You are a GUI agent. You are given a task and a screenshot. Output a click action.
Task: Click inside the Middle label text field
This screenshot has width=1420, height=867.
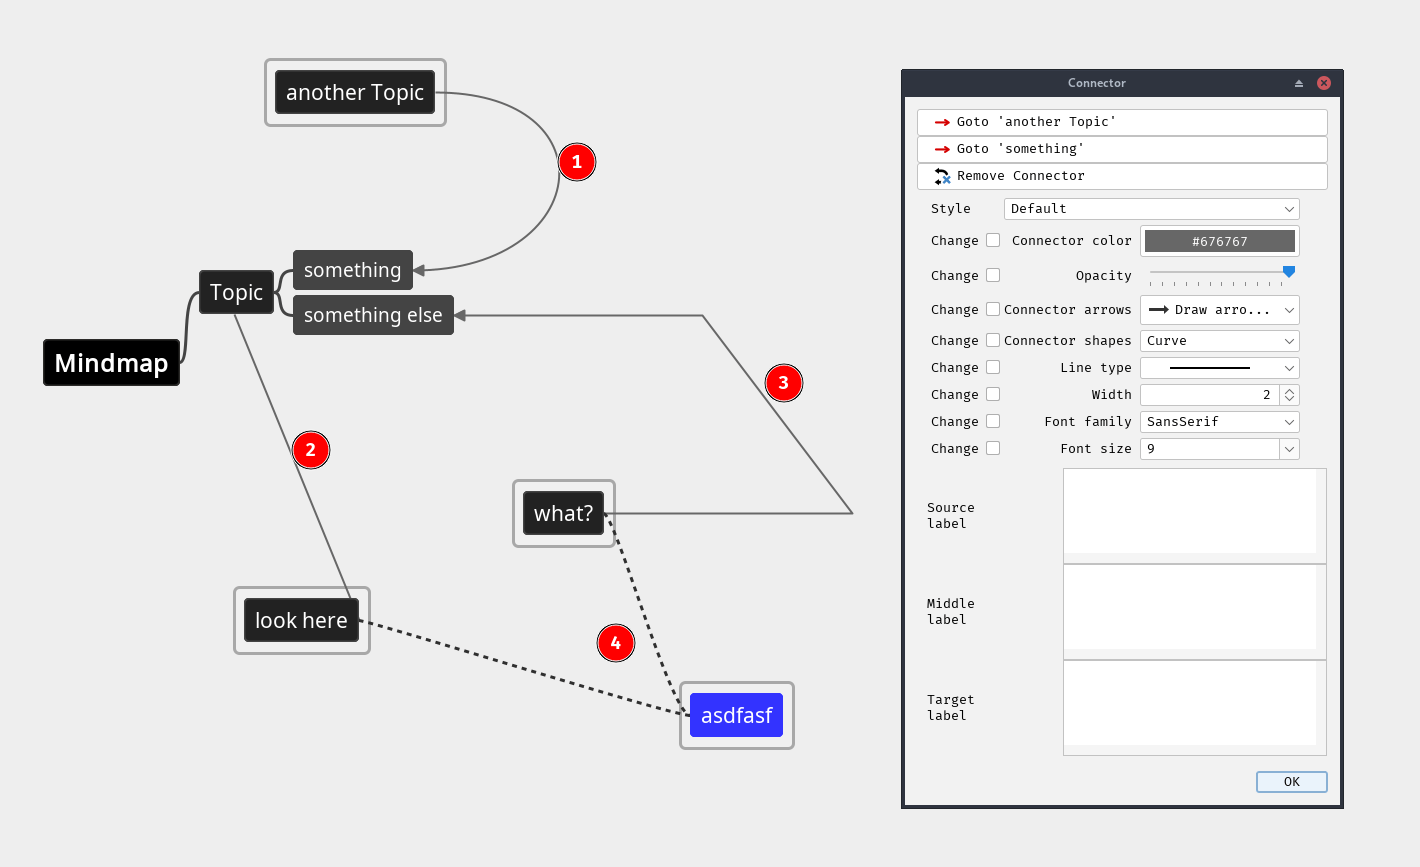[x=1190, y=607]
